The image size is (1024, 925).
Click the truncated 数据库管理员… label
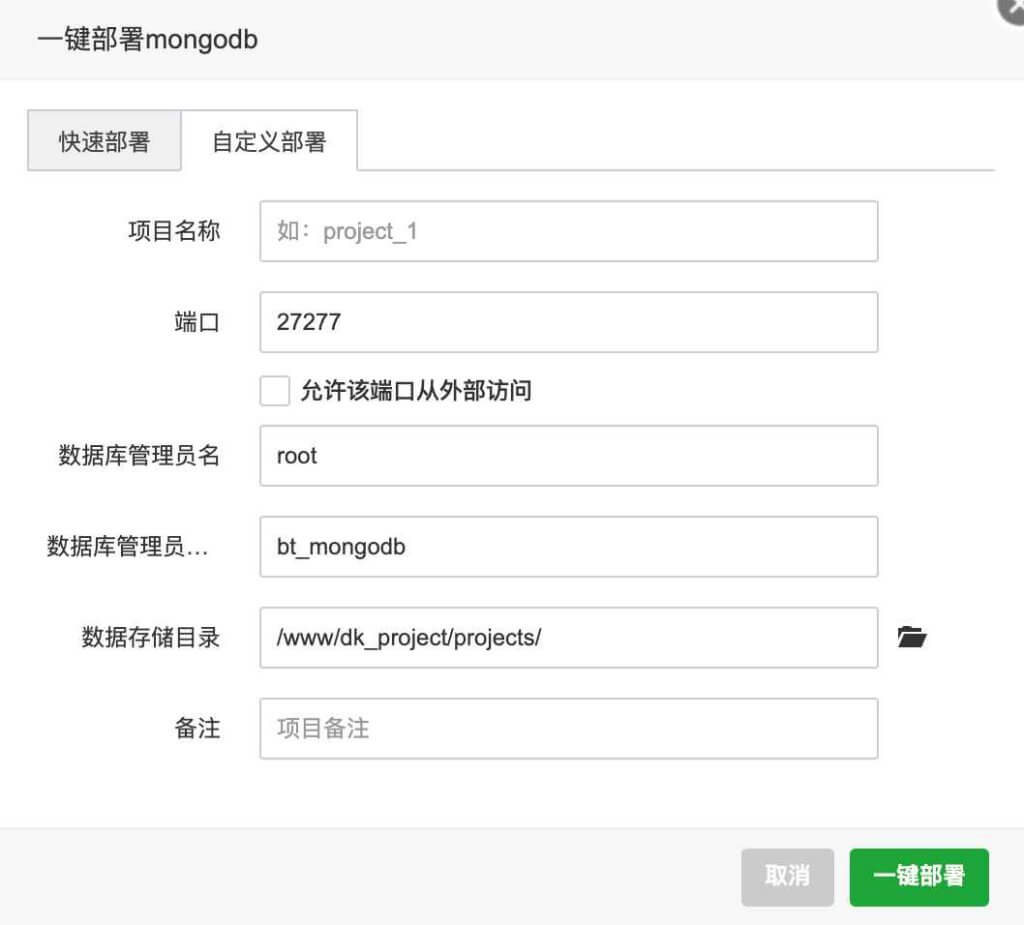click(127, 546)
